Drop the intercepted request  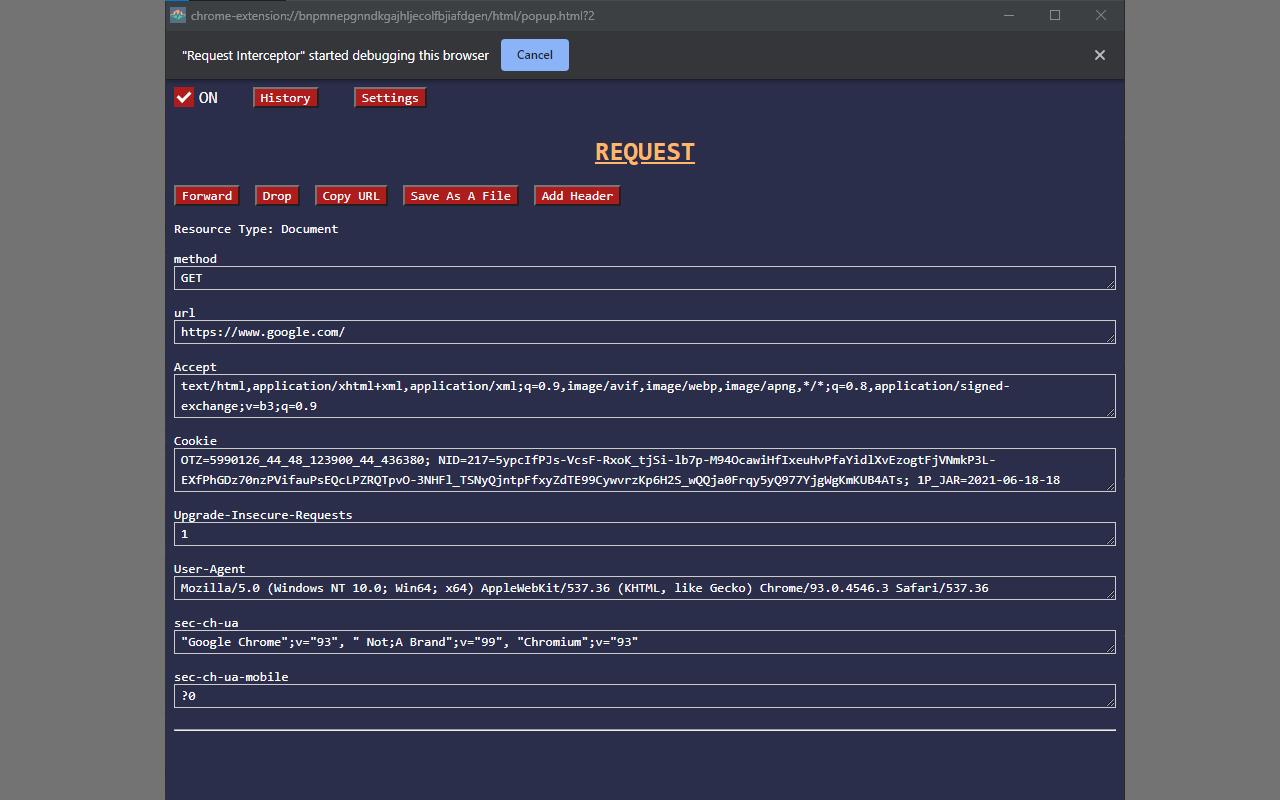tap(277, 196)
